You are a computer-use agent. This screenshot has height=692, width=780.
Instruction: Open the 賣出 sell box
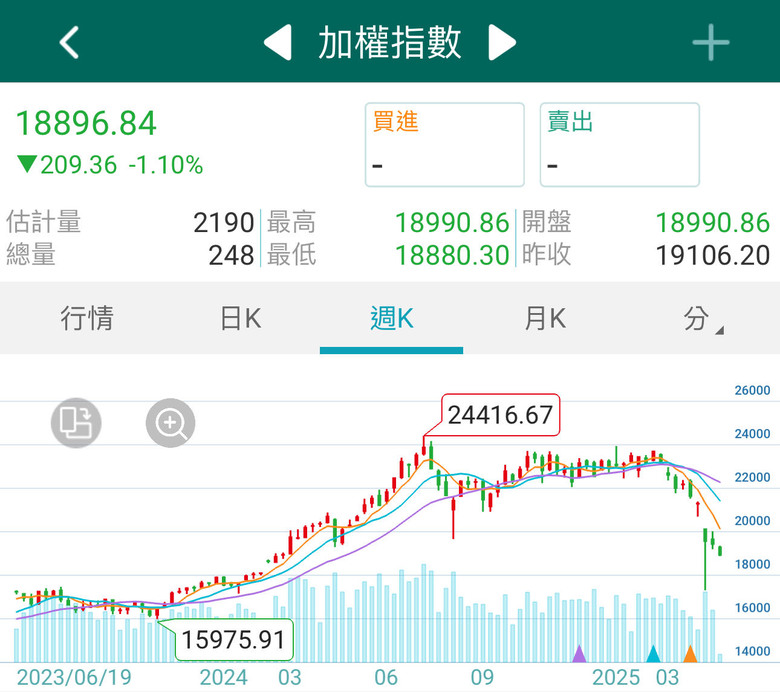[x=620, y=145]
